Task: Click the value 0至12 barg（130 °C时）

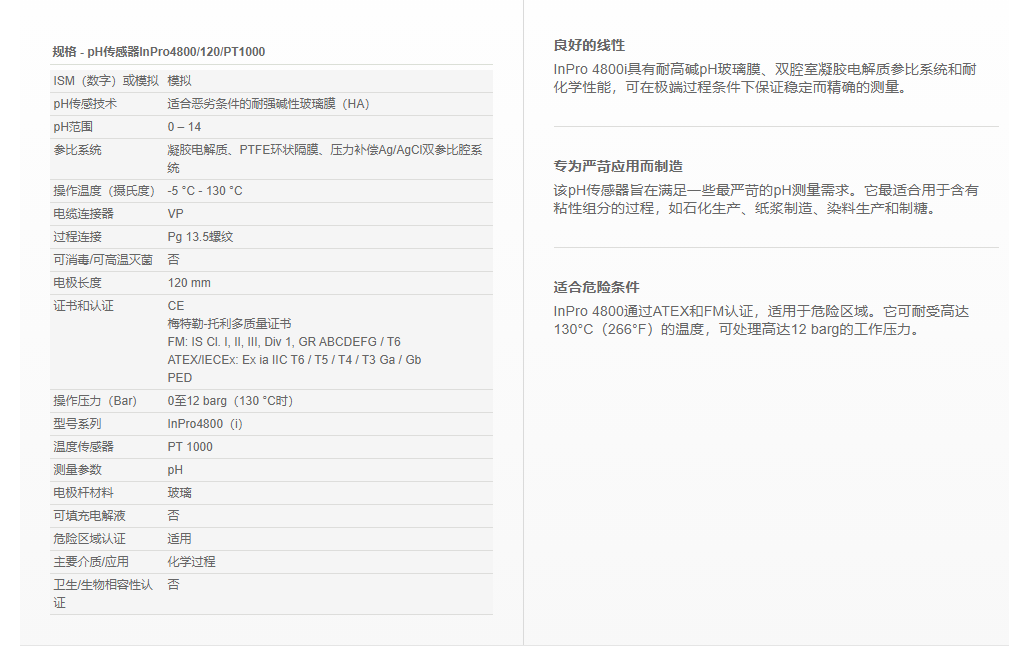Action: point(230,400)
